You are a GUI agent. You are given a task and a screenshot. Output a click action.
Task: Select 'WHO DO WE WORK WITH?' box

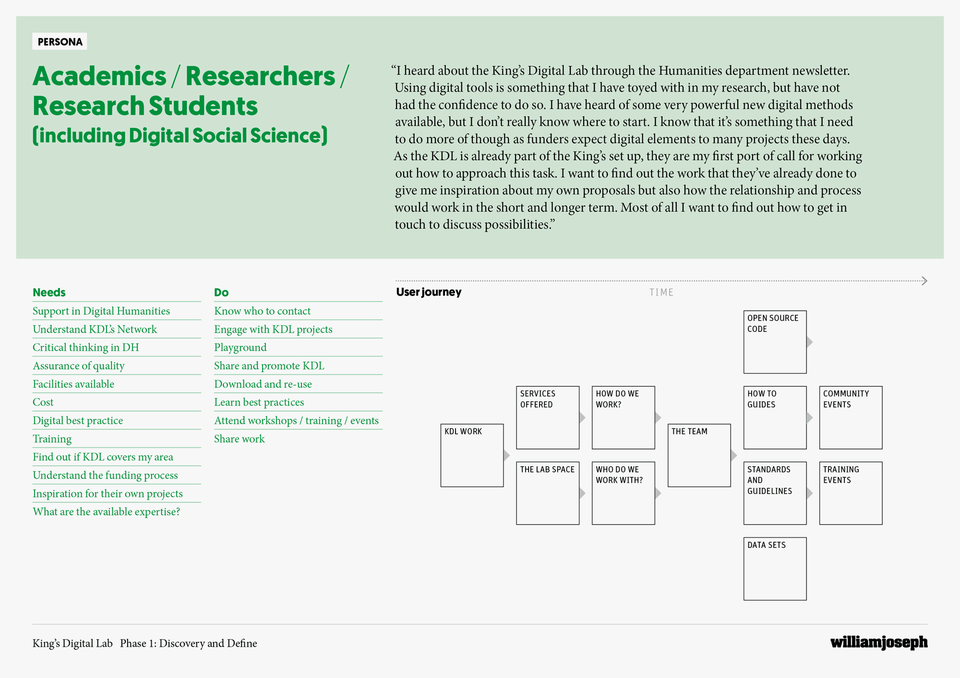(x=623, y=493)
